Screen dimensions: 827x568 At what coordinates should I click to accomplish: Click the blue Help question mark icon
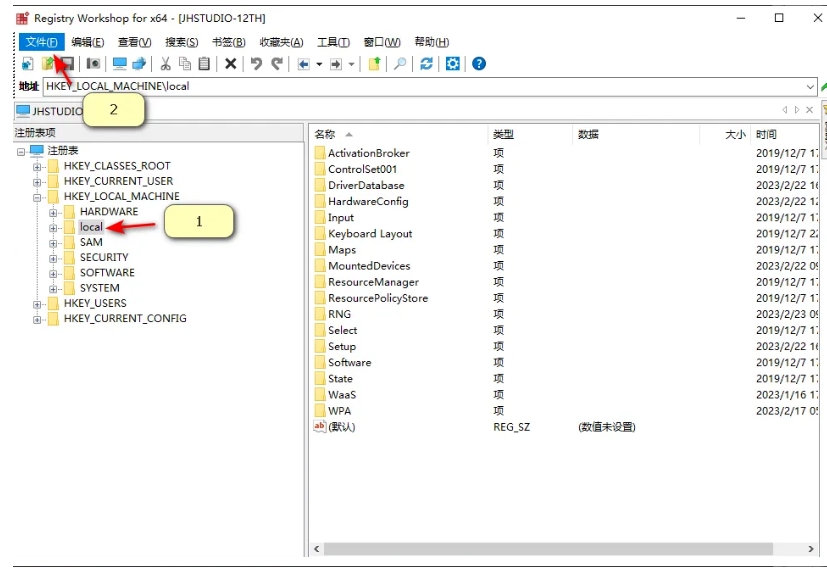(x=479, y=64)
